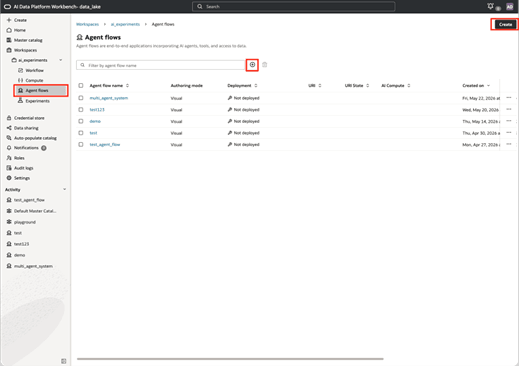This screenshot has height=366, width=519.
Task: Click the Create plus icon in sidebar
Action: [x=9, y=20]
